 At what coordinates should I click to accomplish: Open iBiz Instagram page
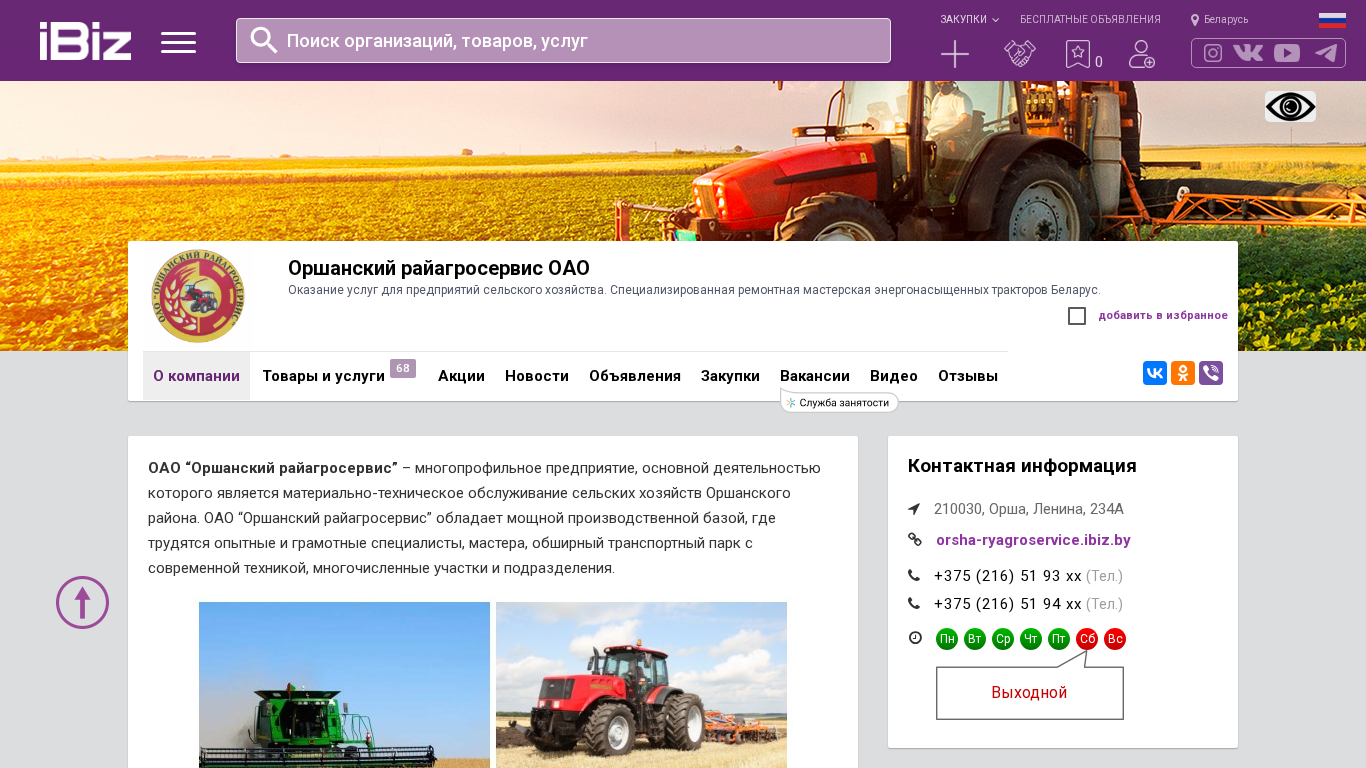[1213, 53]
